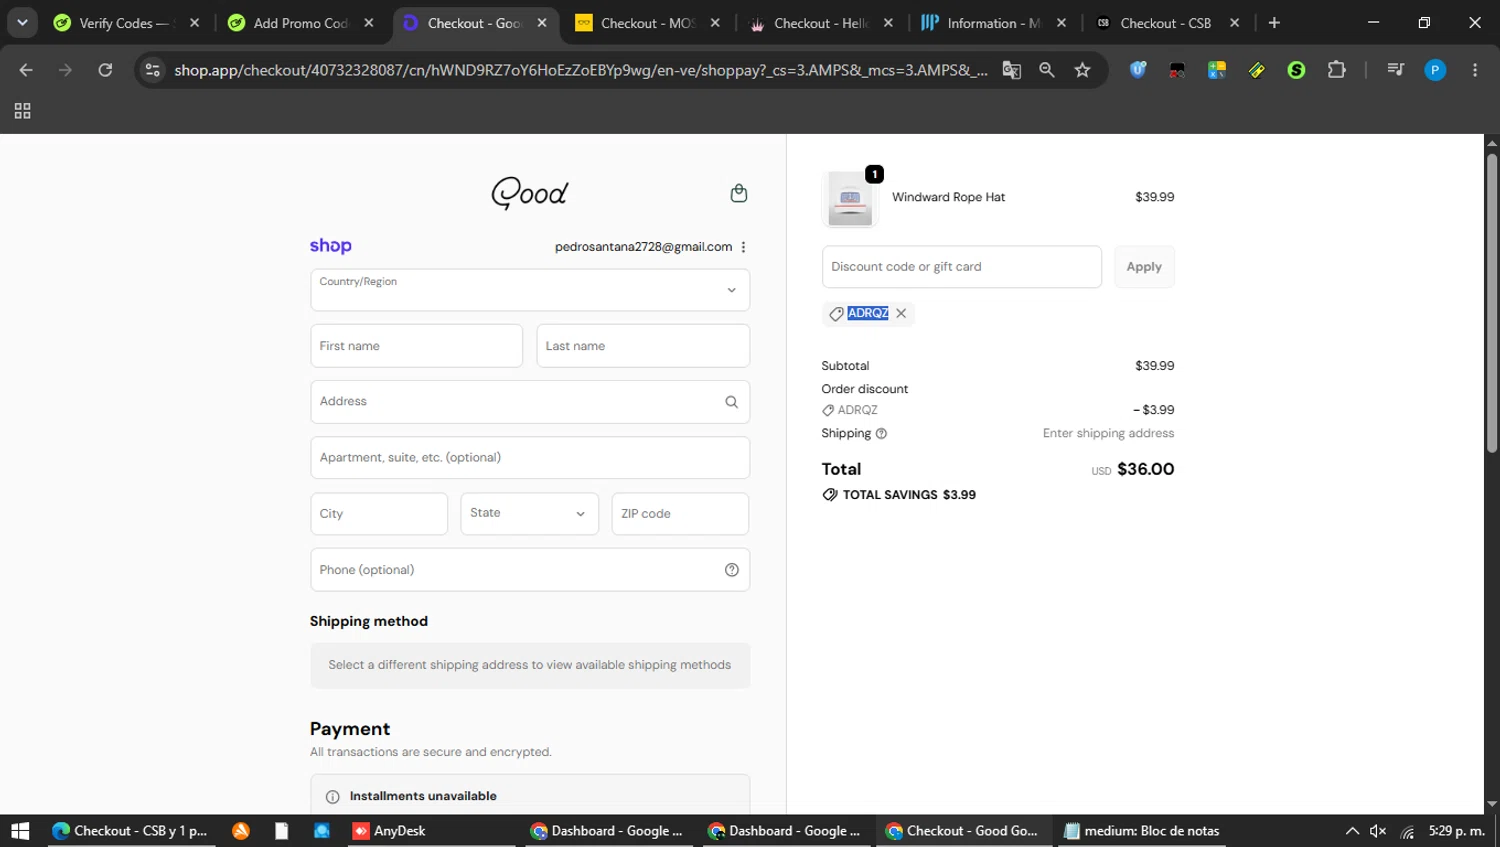The image size is (1500, 847).
Task: Click the blue shield extension icon
Action: tap(1138, 70)
